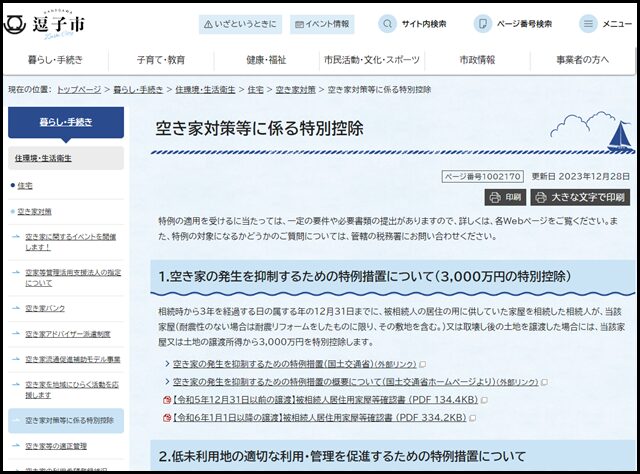Print with 大きな文字で印刷 button
This screenshot has width=640, height=474.
click(580, 198)
